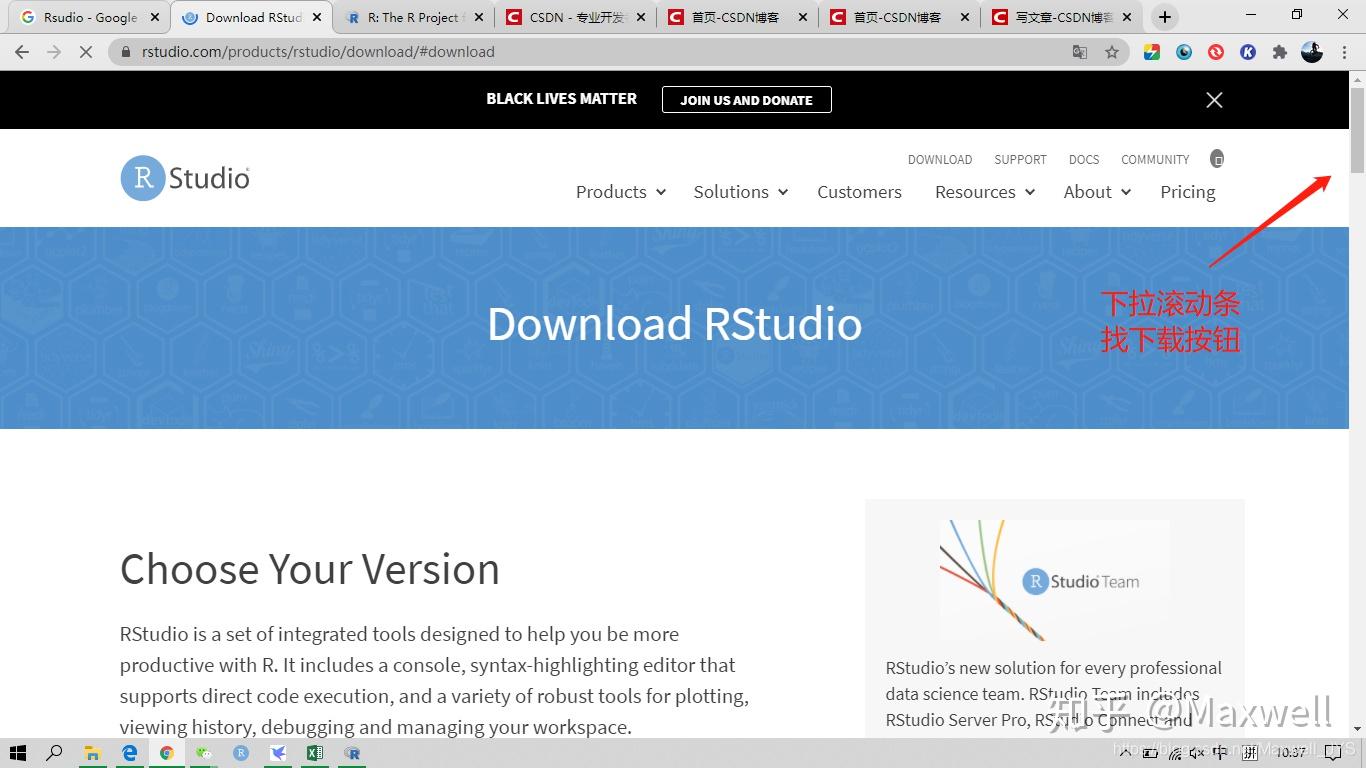The width and height of the screenshot is (1366, 768).
Task: Click the Chrome profile avatar icon
Action: pos(1311,51)
